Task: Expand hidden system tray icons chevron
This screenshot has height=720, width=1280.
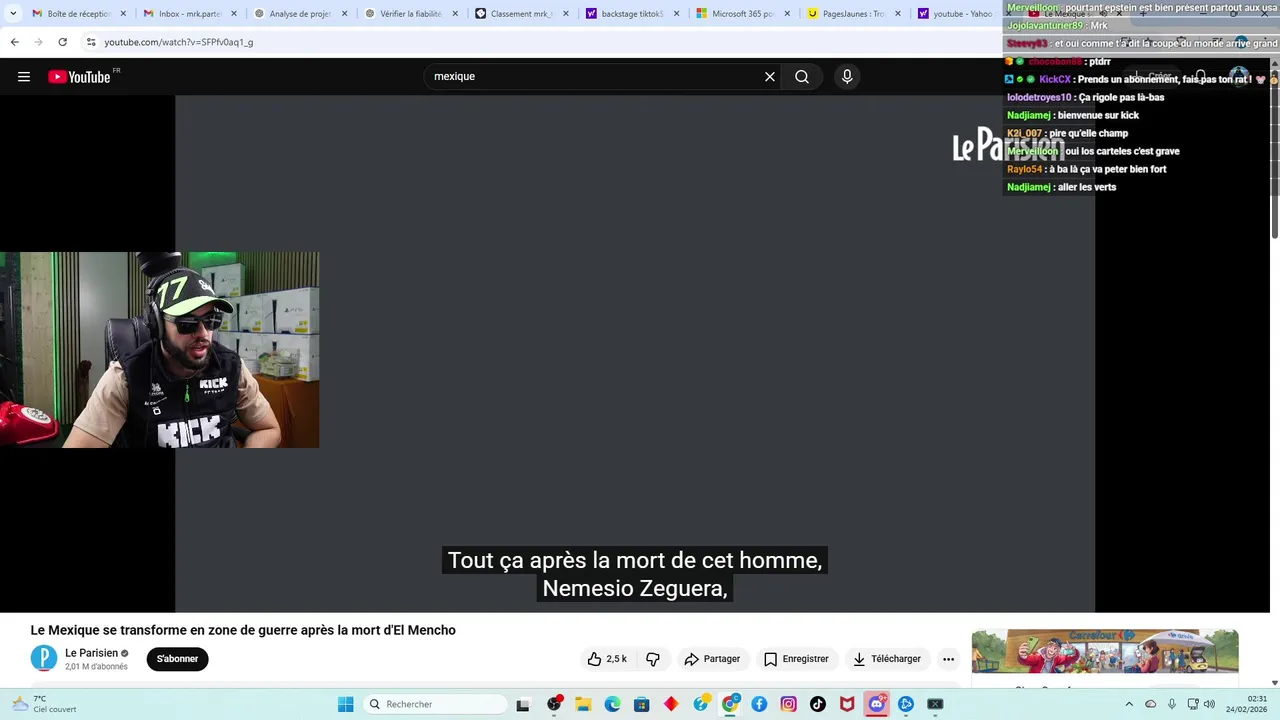Action: point(1129,704)
